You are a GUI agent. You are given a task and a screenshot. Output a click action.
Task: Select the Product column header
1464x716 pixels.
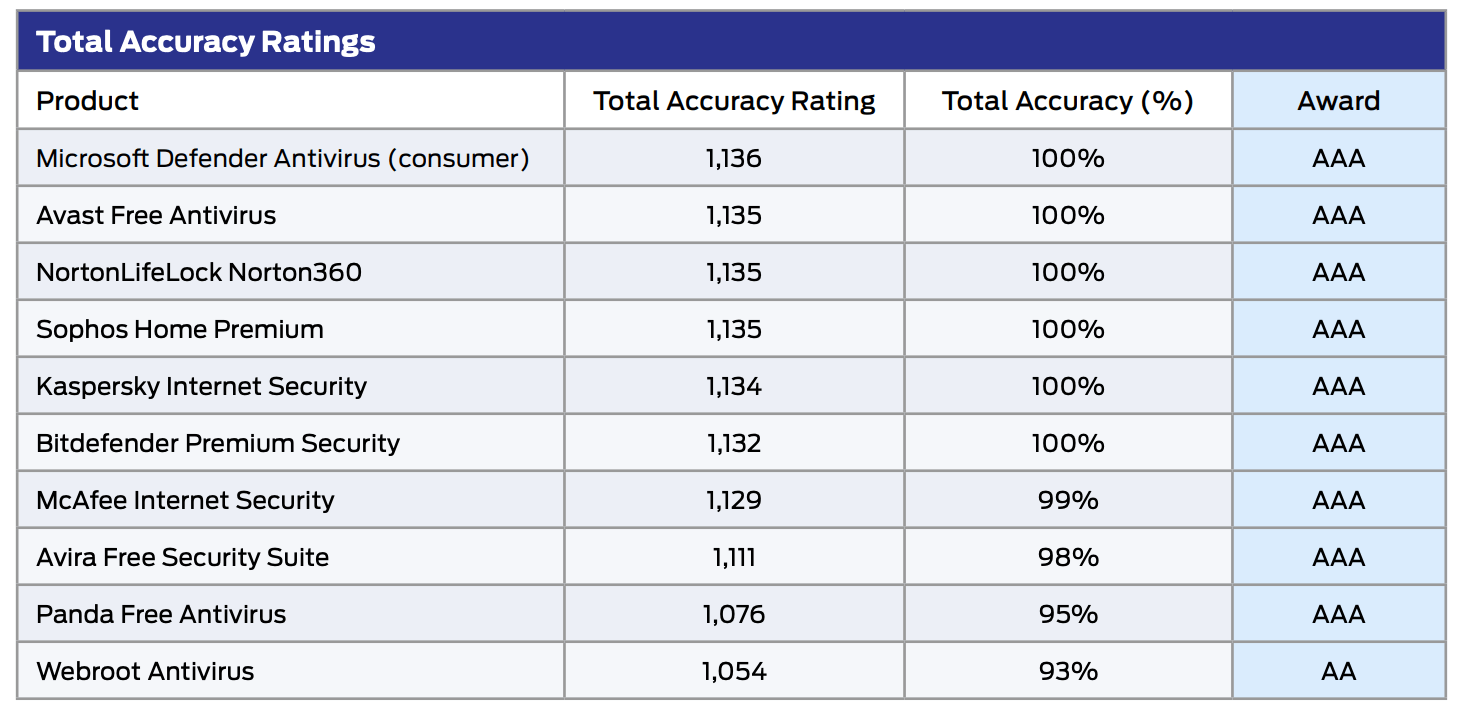(88, 101)
